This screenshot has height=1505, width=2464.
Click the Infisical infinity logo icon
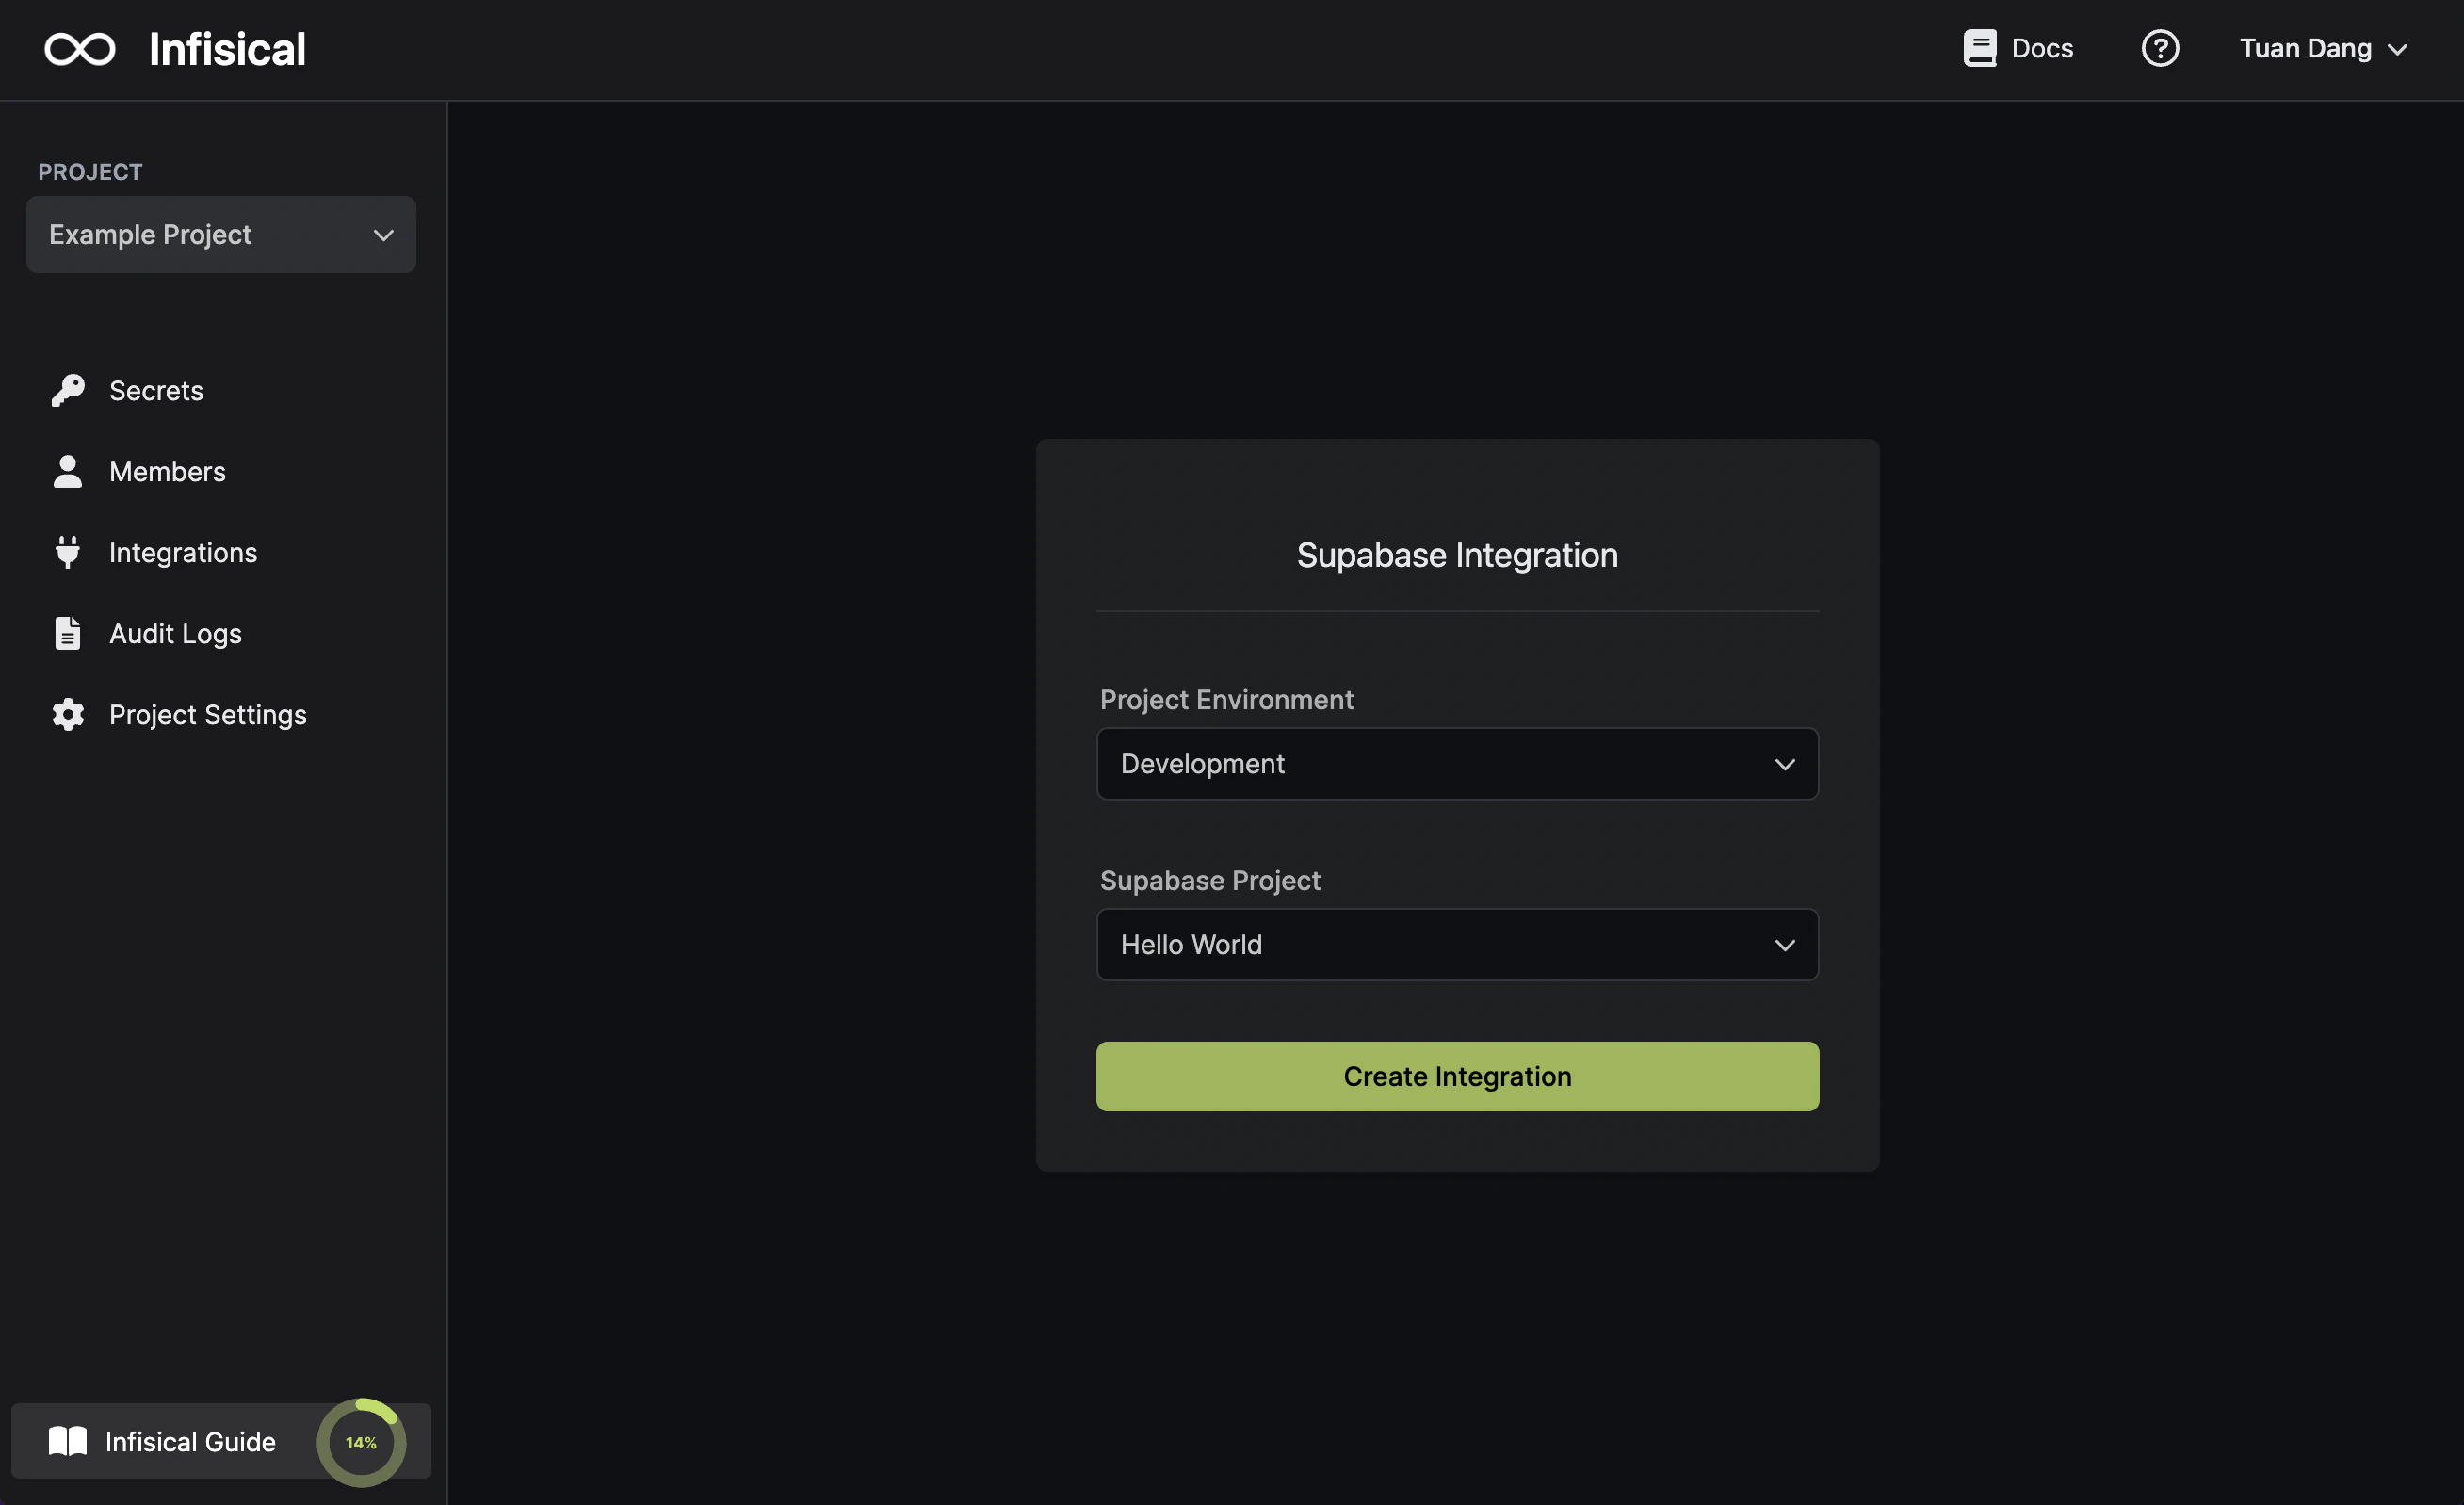80,49
